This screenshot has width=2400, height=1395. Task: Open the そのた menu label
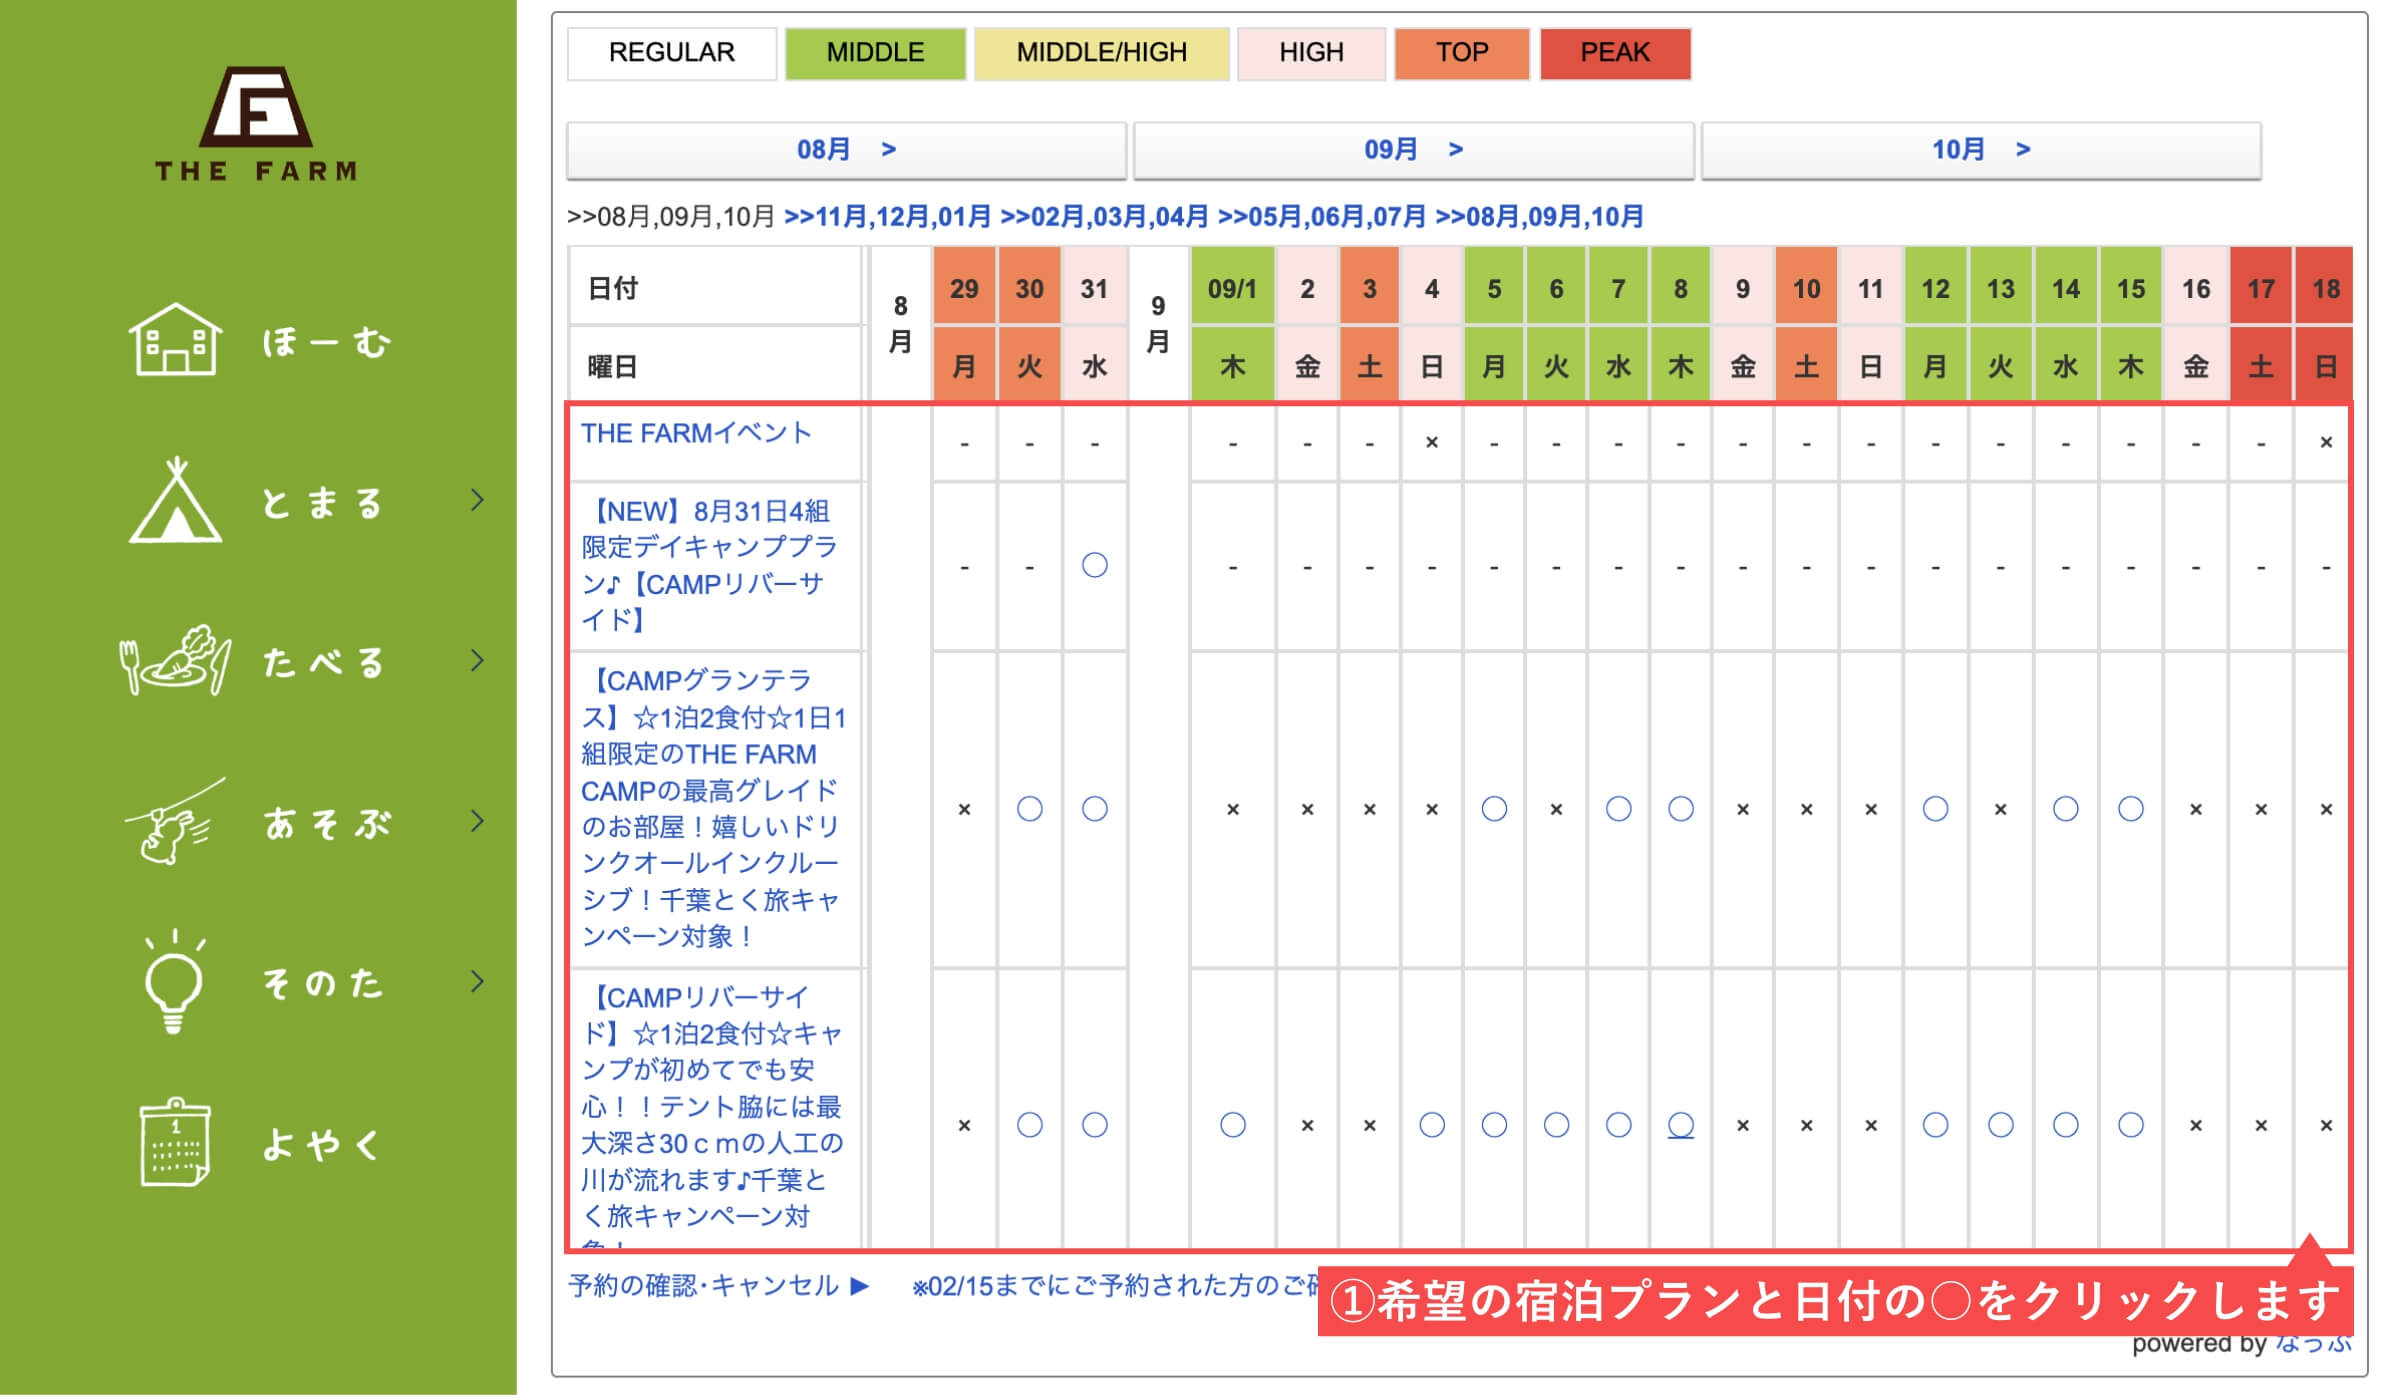point(322,983)
